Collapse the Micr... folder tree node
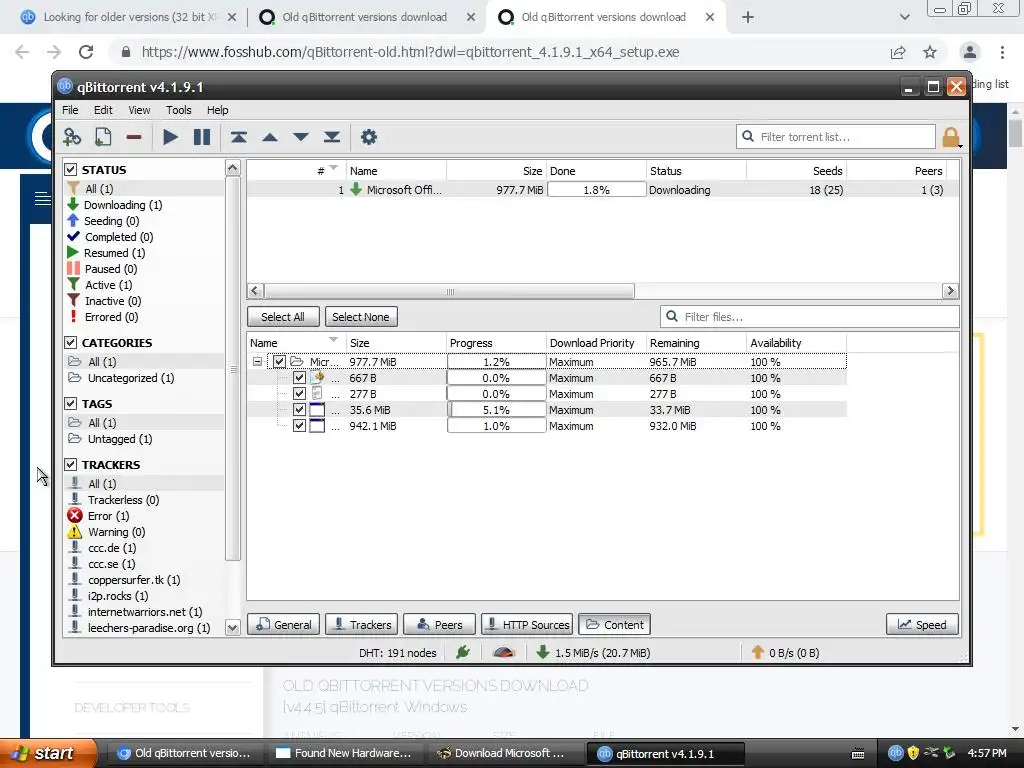The image size is (1024, 768). 258,361
